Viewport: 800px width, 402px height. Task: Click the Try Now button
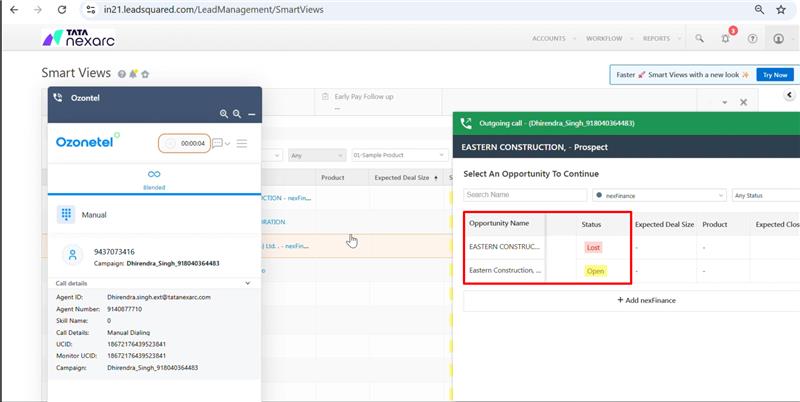tap(774, 75)
